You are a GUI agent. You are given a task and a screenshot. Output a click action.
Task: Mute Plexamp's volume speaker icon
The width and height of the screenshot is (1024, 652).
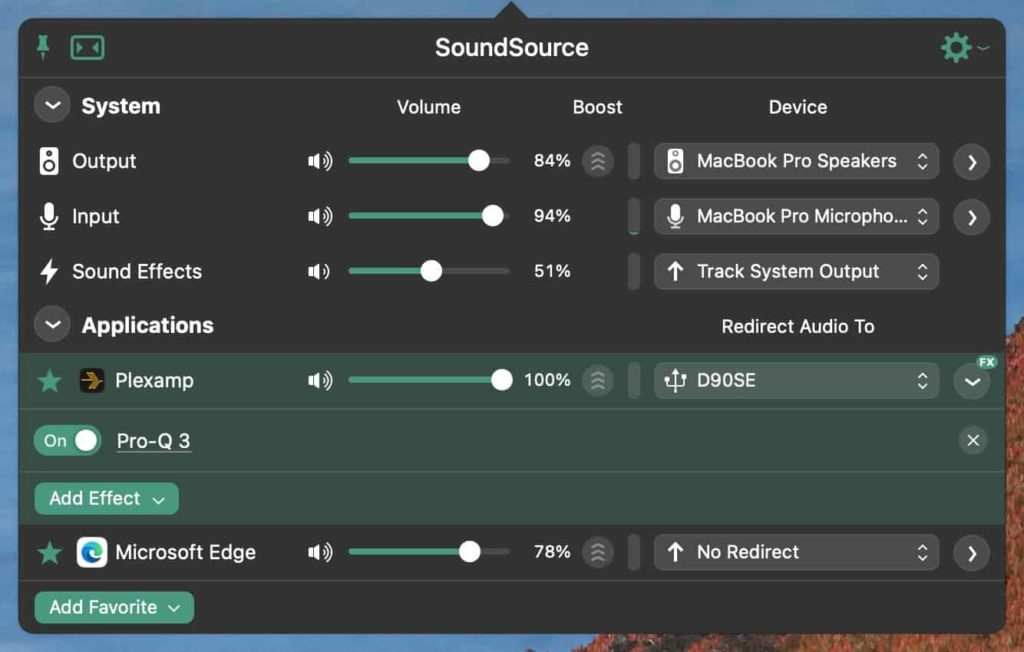click(320, 380)
